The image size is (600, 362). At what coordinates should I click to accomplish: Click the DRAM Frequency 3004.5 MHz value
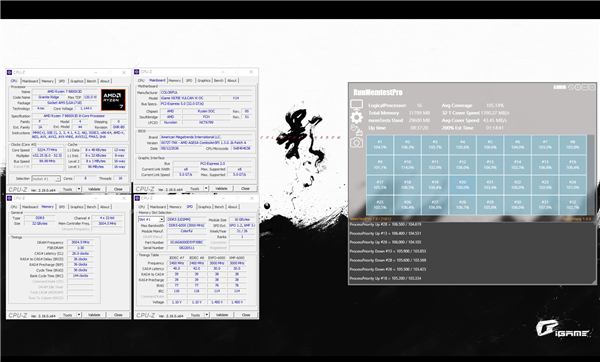(80, 242)
